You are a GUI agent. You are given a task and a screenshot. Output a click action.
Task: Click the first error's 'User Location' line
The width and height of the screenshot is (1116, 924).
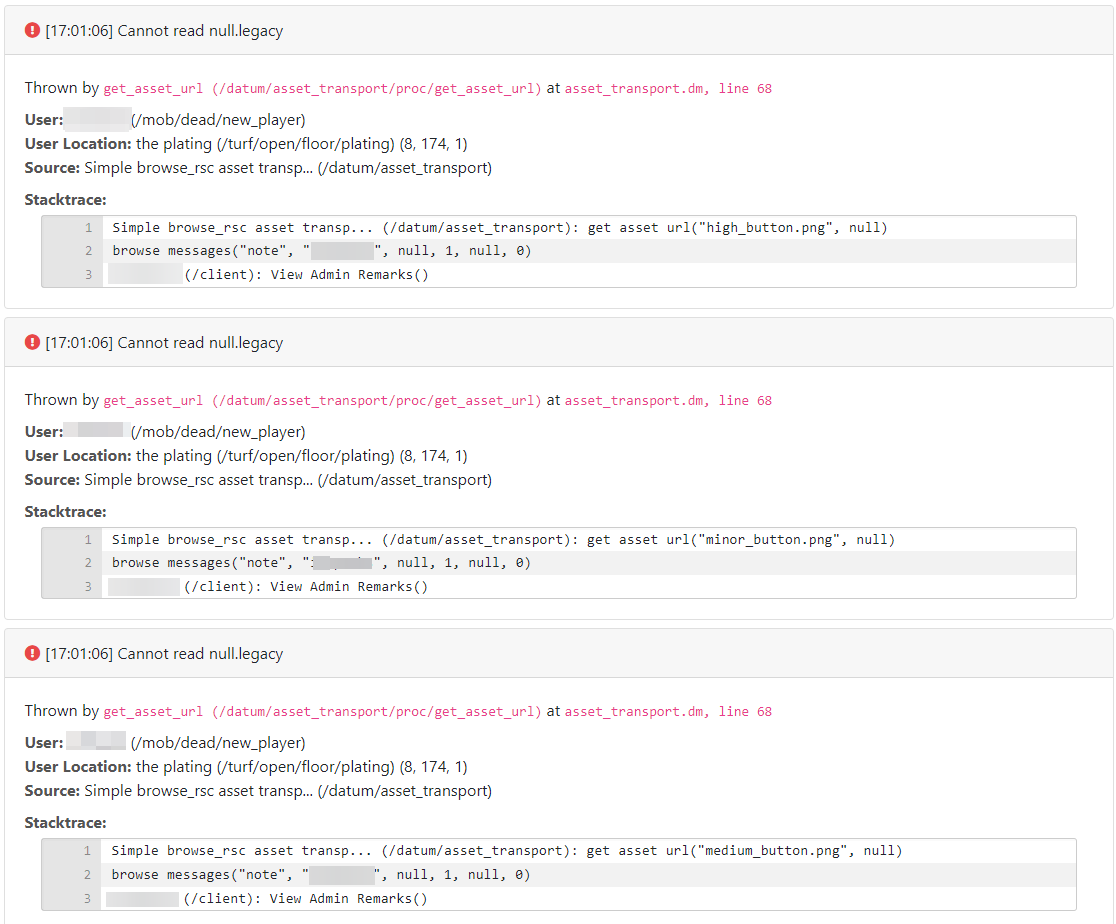pyautogui.click(x=246, y=144)
